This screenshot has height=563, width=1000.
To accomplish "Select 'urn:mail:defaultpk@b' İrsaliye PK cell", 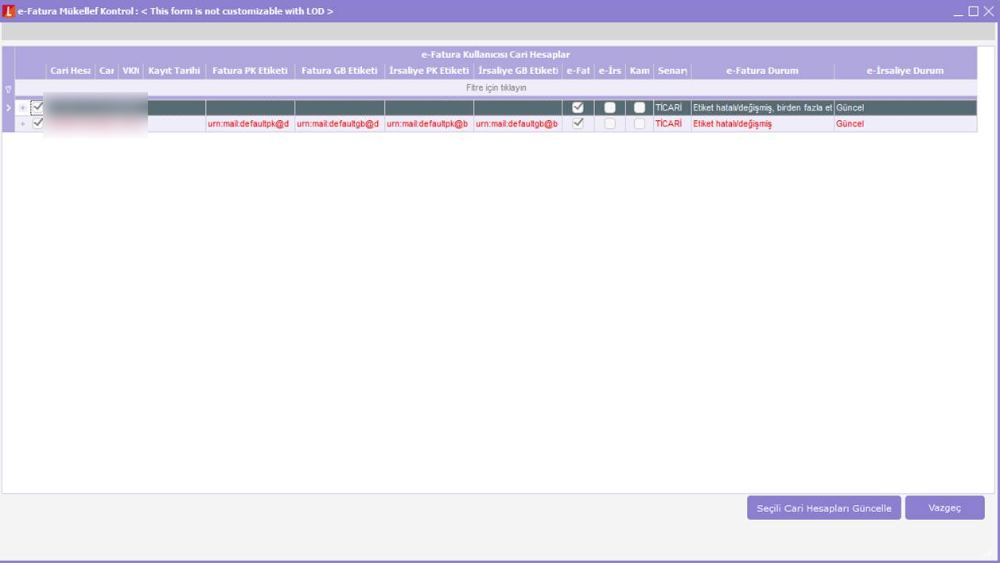I will click(x=429, y=124).
